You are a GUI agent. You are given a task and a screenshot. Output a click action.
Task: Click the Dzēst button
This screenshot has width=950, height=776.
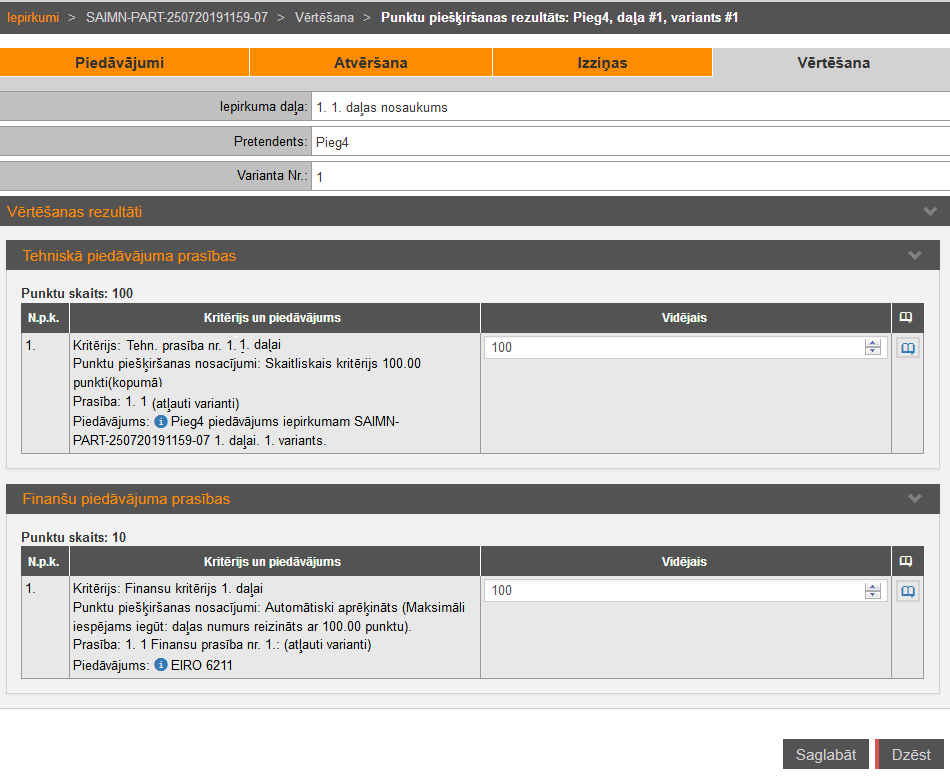click(x=910, y=755)
